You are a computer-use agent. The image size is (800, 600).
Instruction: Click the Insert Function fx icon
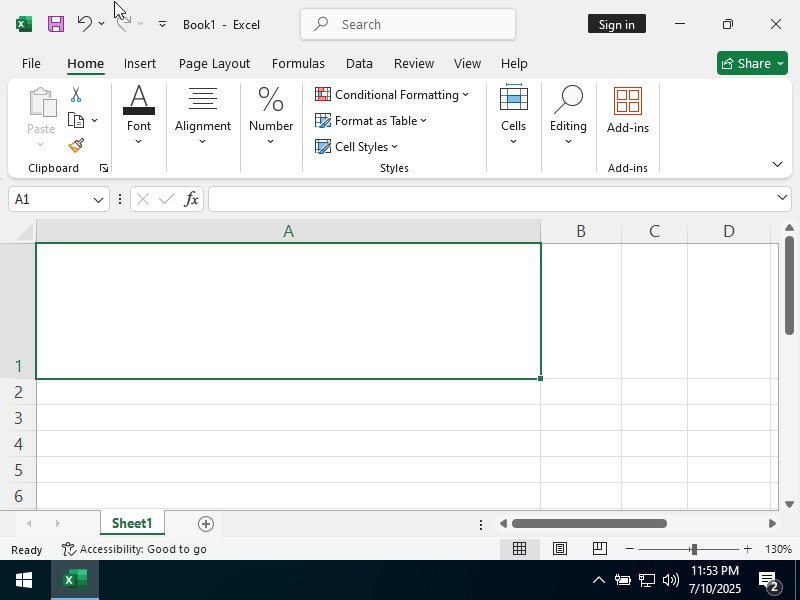click(x=191, y=199)
